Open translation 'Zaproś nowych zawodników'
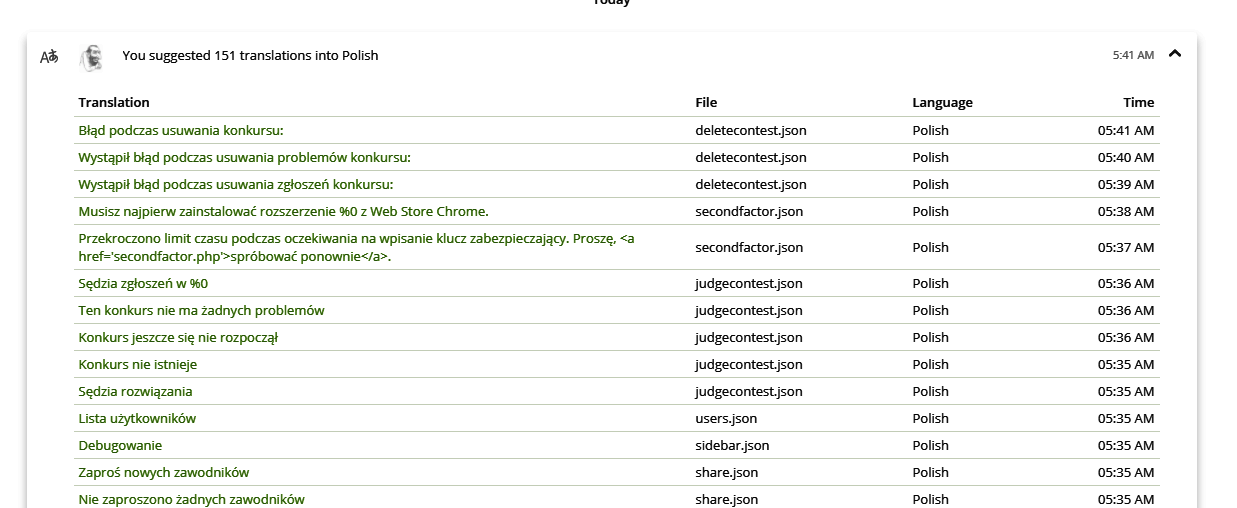 [164, 472]
